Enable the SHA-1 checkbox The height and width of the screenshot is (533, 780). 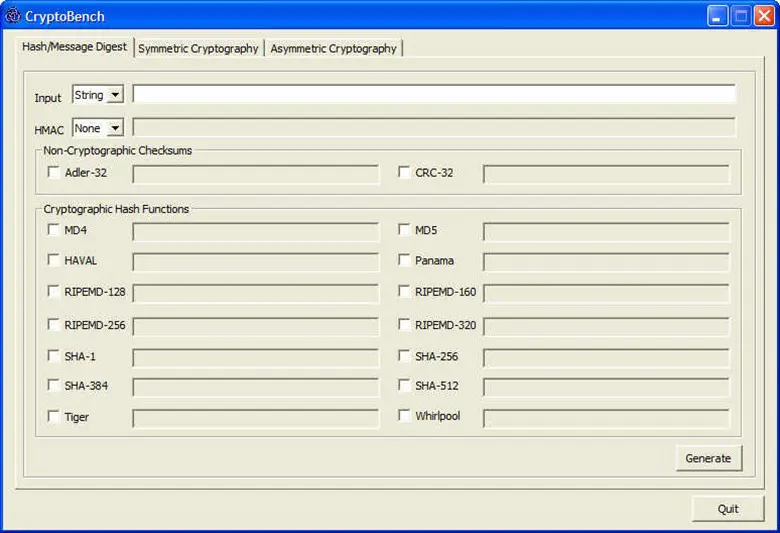click(x=54, y=355)
